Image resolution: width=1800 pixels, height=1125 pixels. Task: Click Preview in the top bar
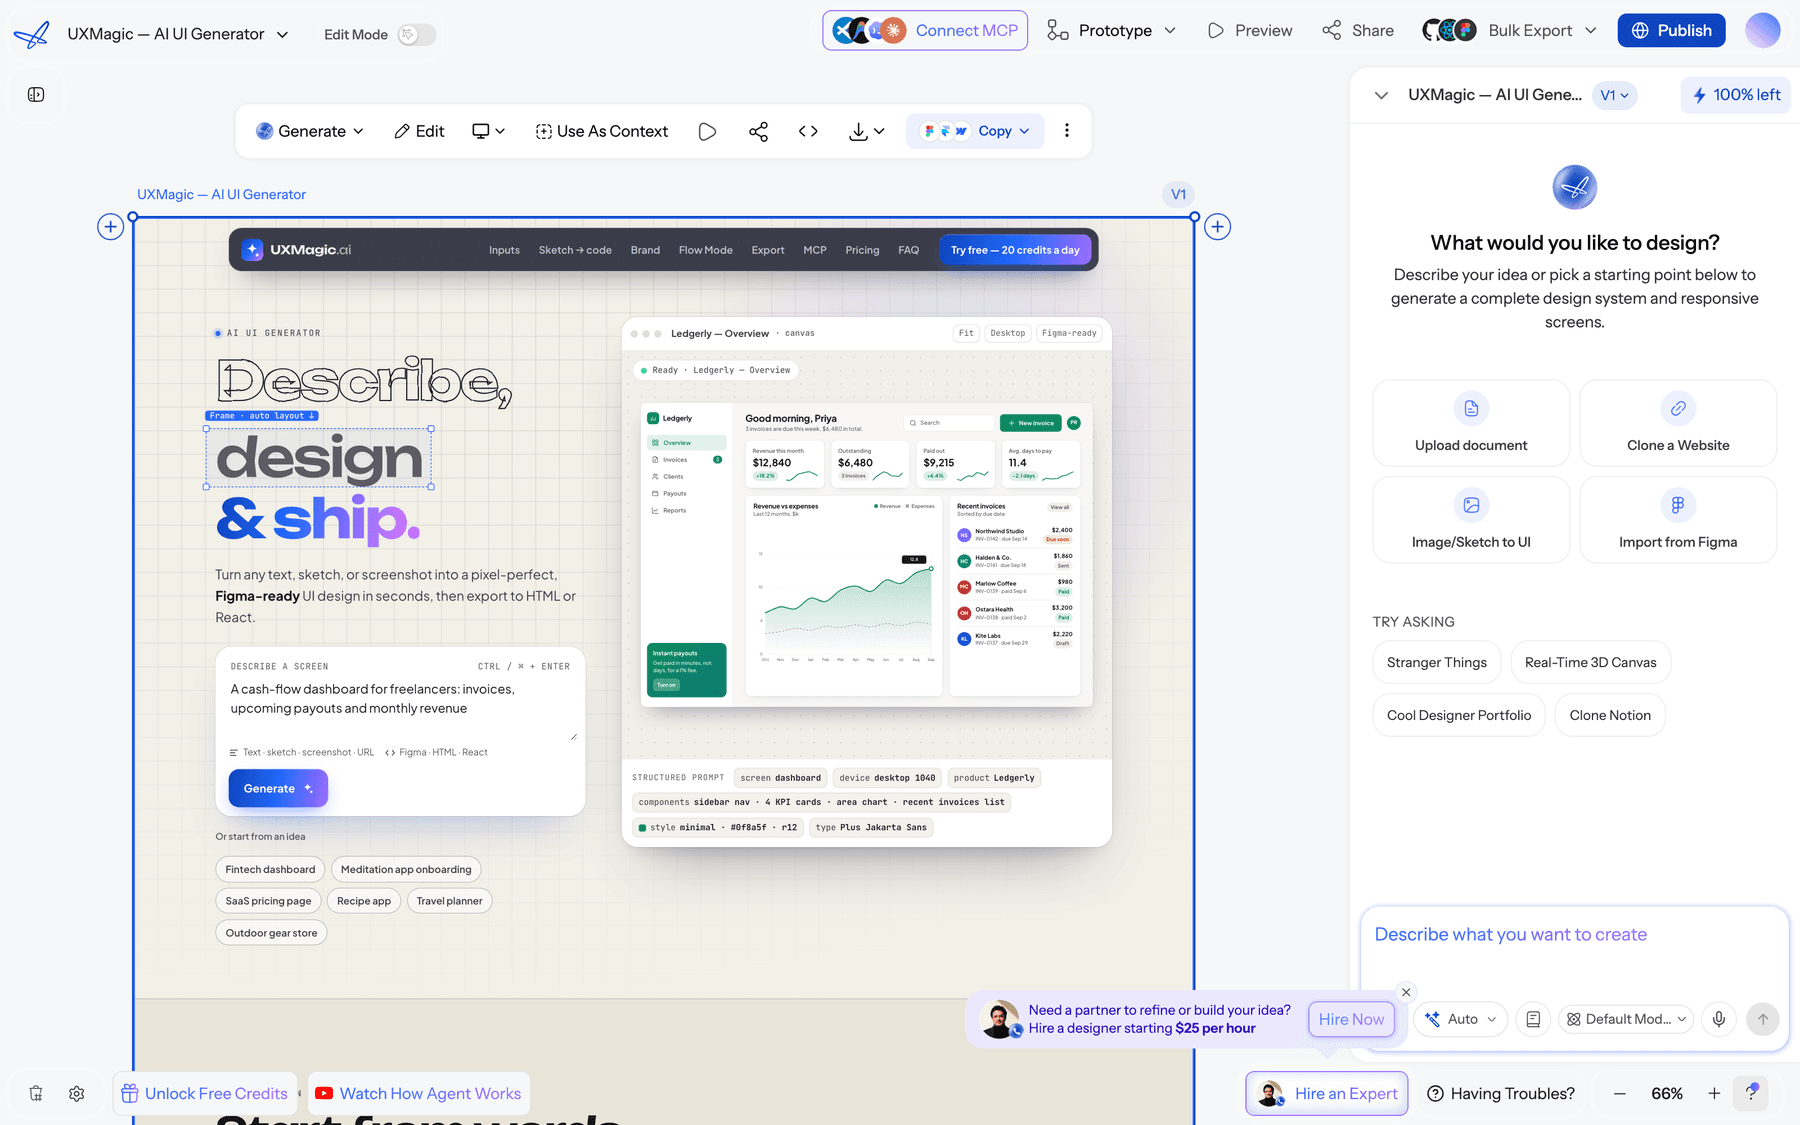[1250, 31]
